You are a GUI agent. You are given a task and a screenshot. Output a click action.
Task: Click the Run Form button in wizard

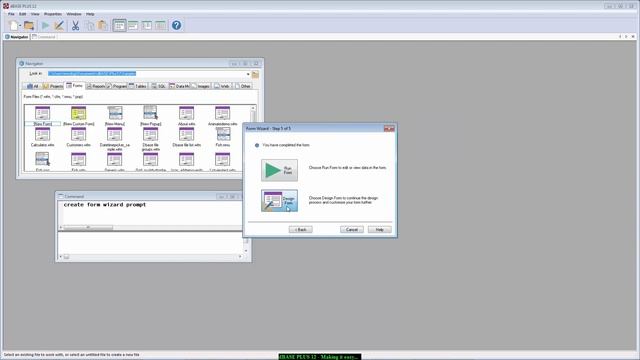[x=279, y=170]
